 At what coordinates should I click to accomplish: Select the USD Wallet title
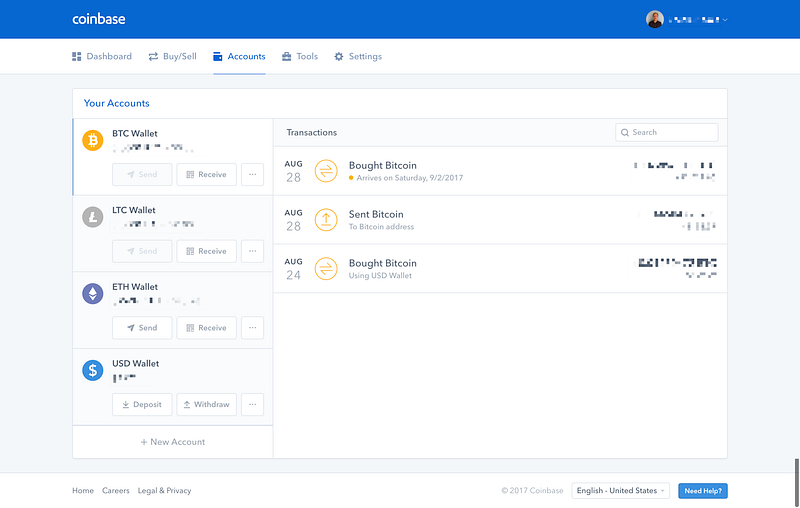coord(136,363)
